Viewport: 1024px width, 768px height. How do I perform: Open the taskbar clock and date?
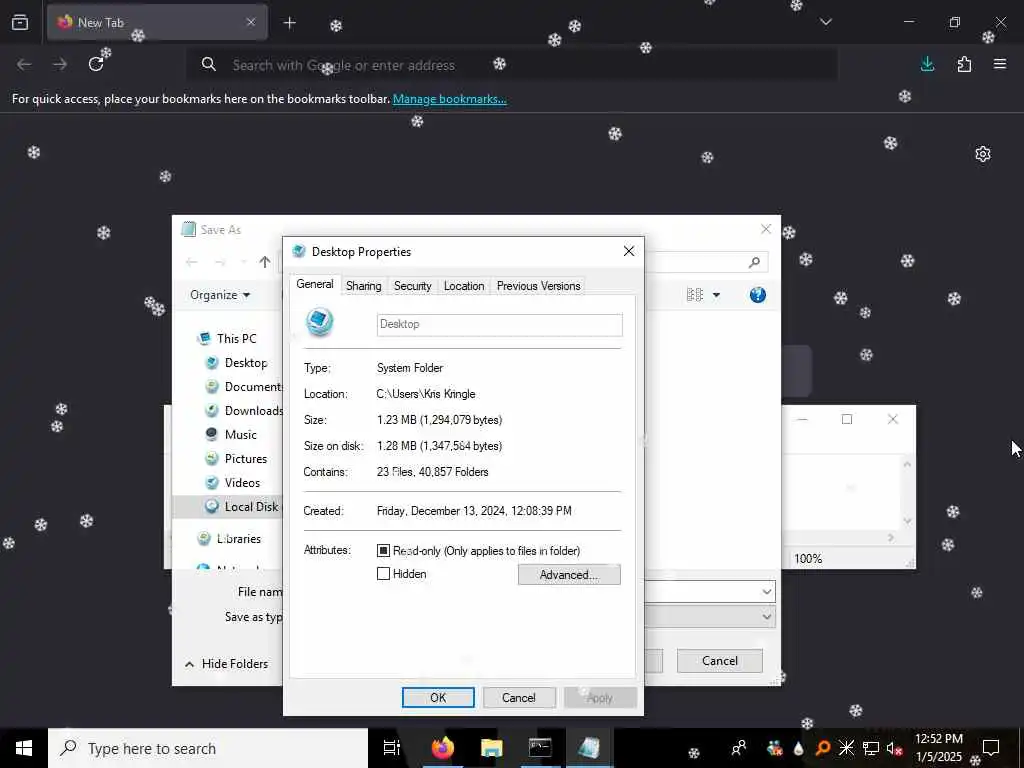point(938,748)
